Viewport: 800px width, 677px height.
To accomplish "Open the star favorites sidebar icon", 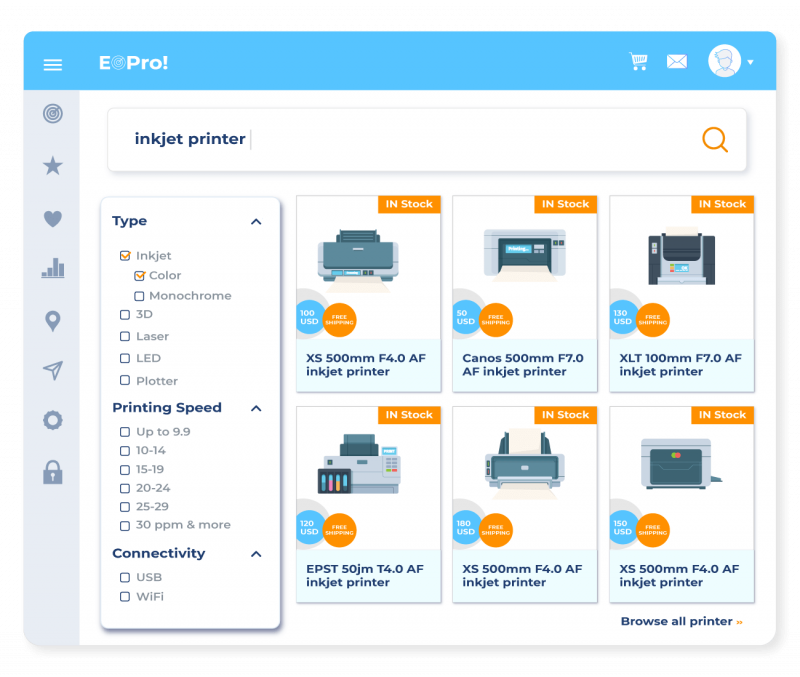I will point(53,166).
